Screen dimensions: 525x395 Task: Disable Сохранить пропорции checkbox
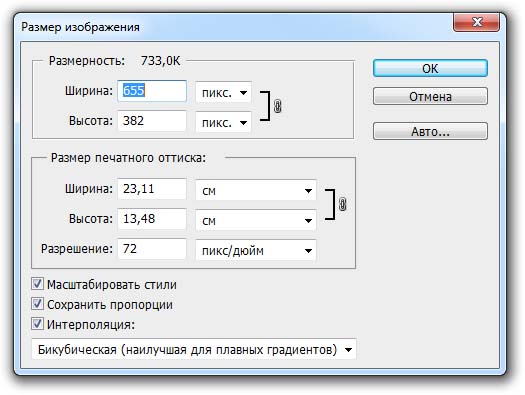tap(37, 304)
